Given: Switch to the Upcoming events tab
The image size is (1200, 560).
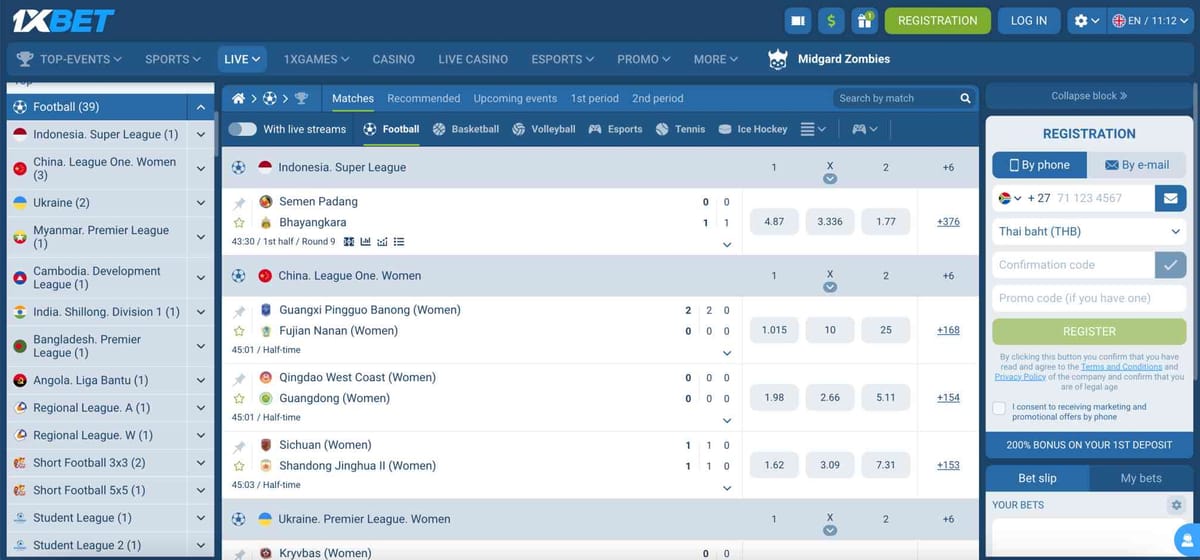Looking at the screenshot, I should tap(515, 98).
